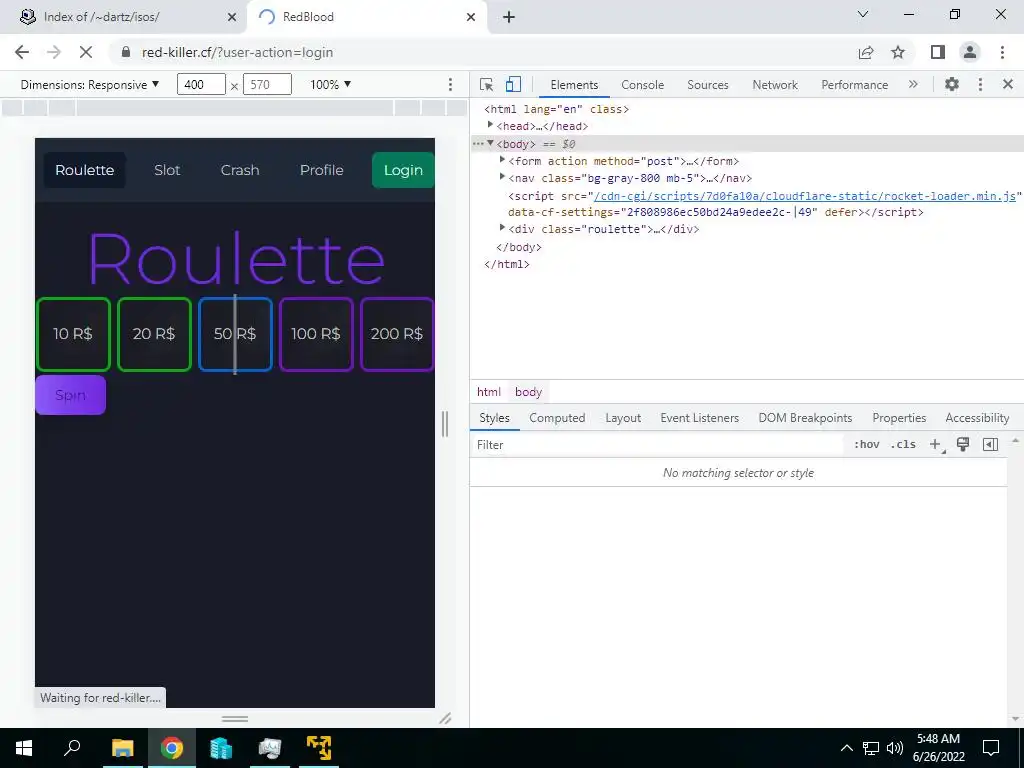
Task: Stop loading the page
Action: pyautogui.click(x=86, y=52)
